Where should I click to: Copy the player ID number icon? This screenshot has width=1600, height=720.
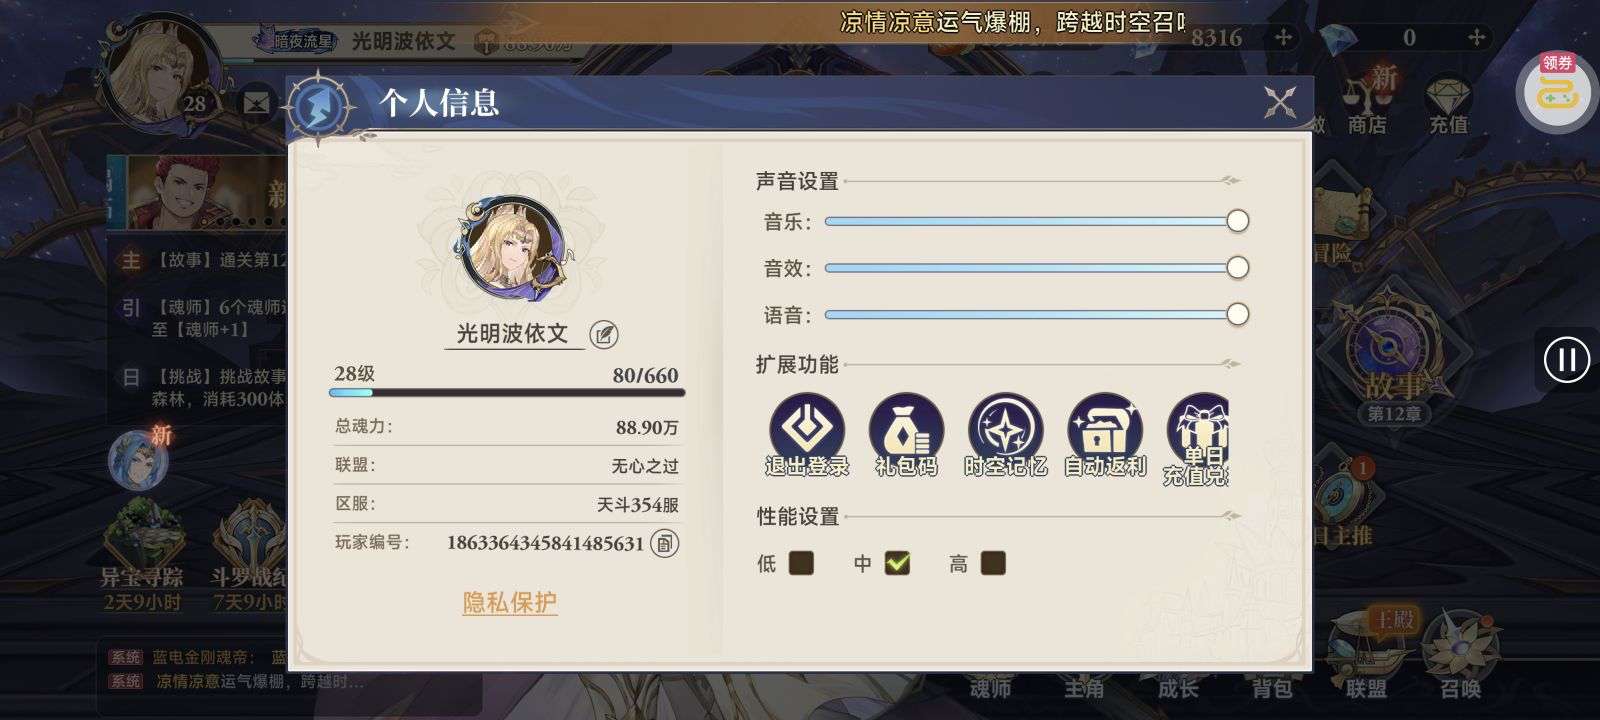(x=665, y=543)
